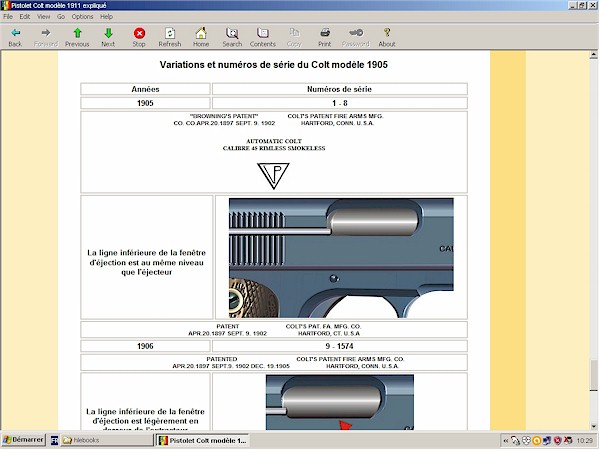This screenshot has height=450, width=600.
Task: Return to the Home page
Action: coord(201,37)
